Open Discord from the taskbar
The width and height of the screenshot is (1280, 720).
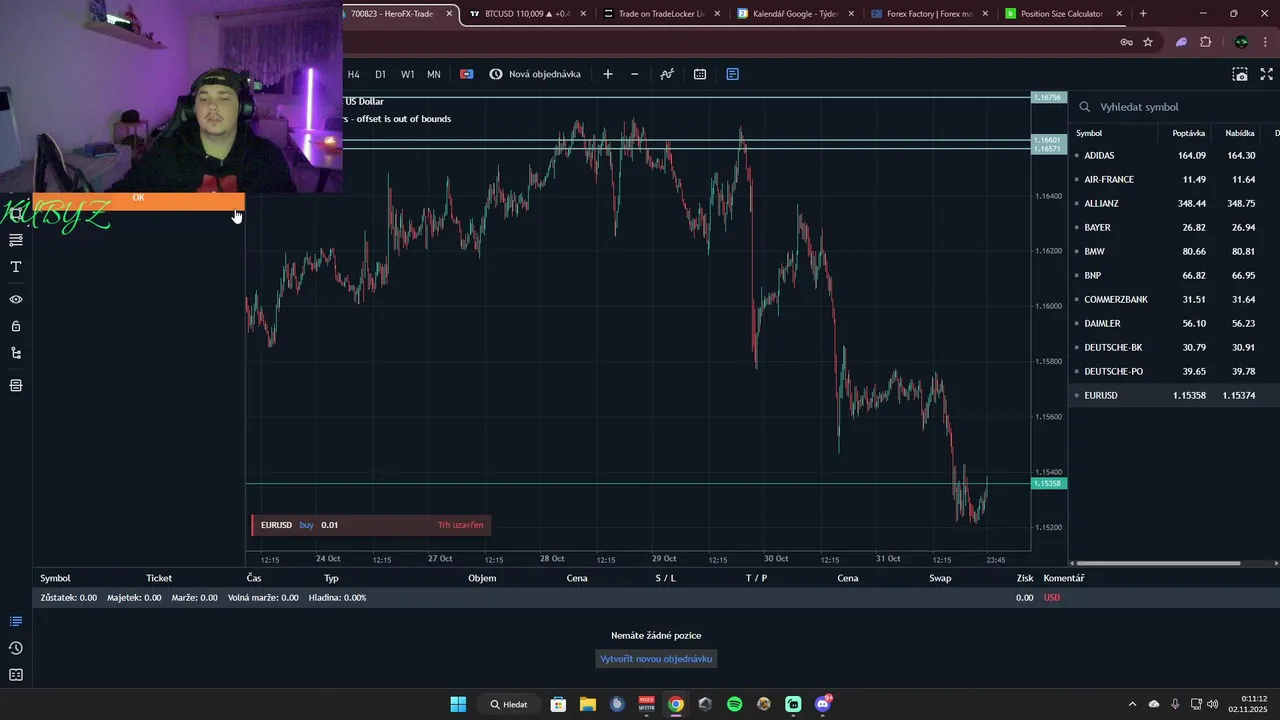[823, 704]
